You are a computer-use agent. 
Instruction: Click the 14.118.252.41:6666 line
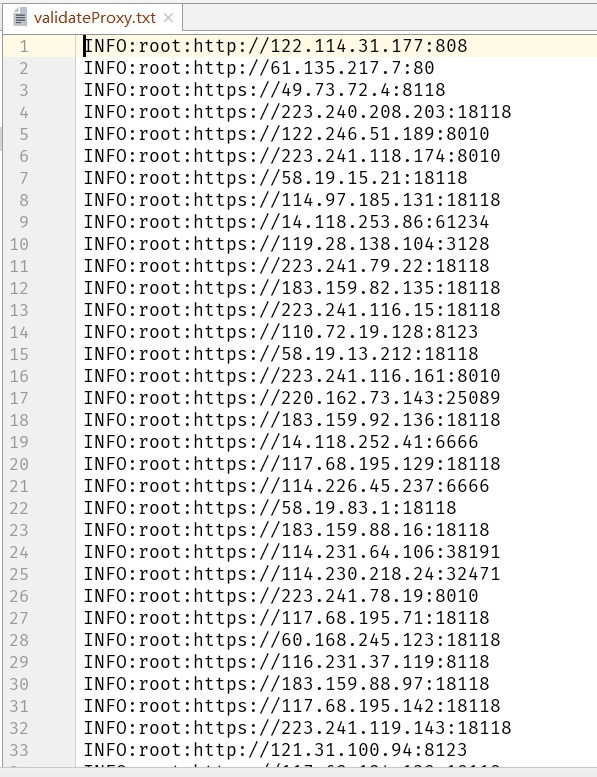(x=281, y=442)
